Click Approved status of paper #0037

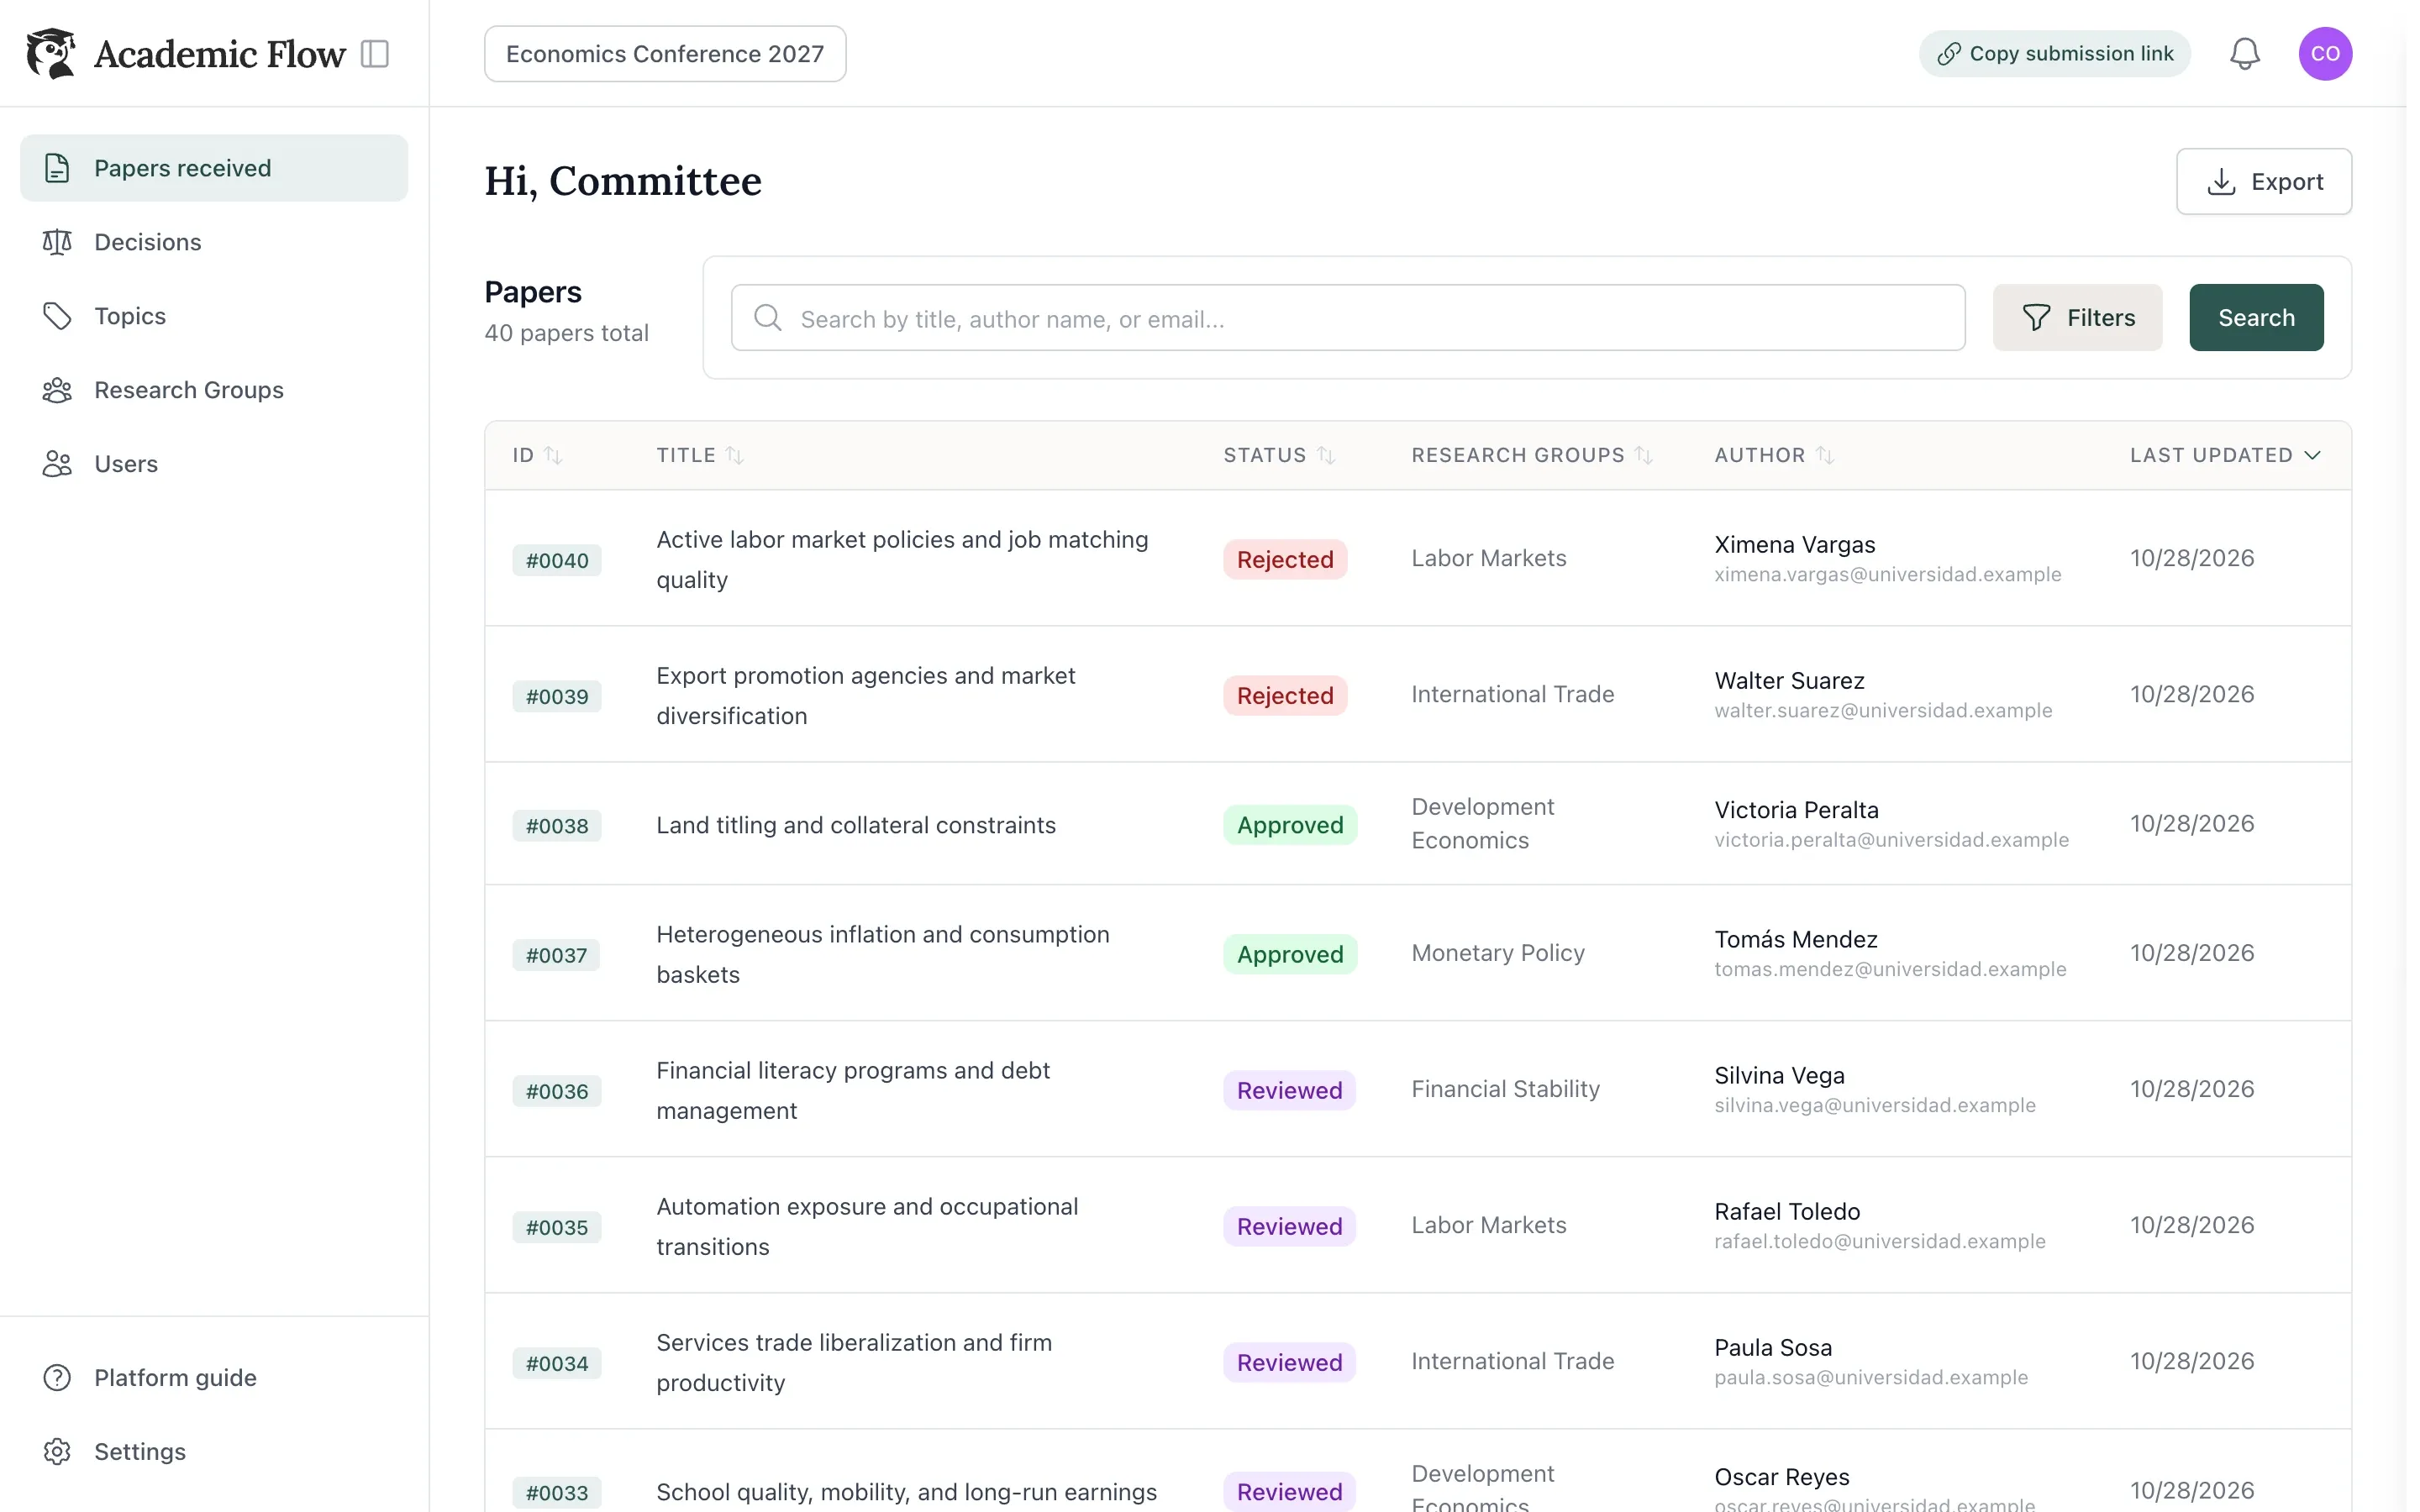tap(1290, 954)
